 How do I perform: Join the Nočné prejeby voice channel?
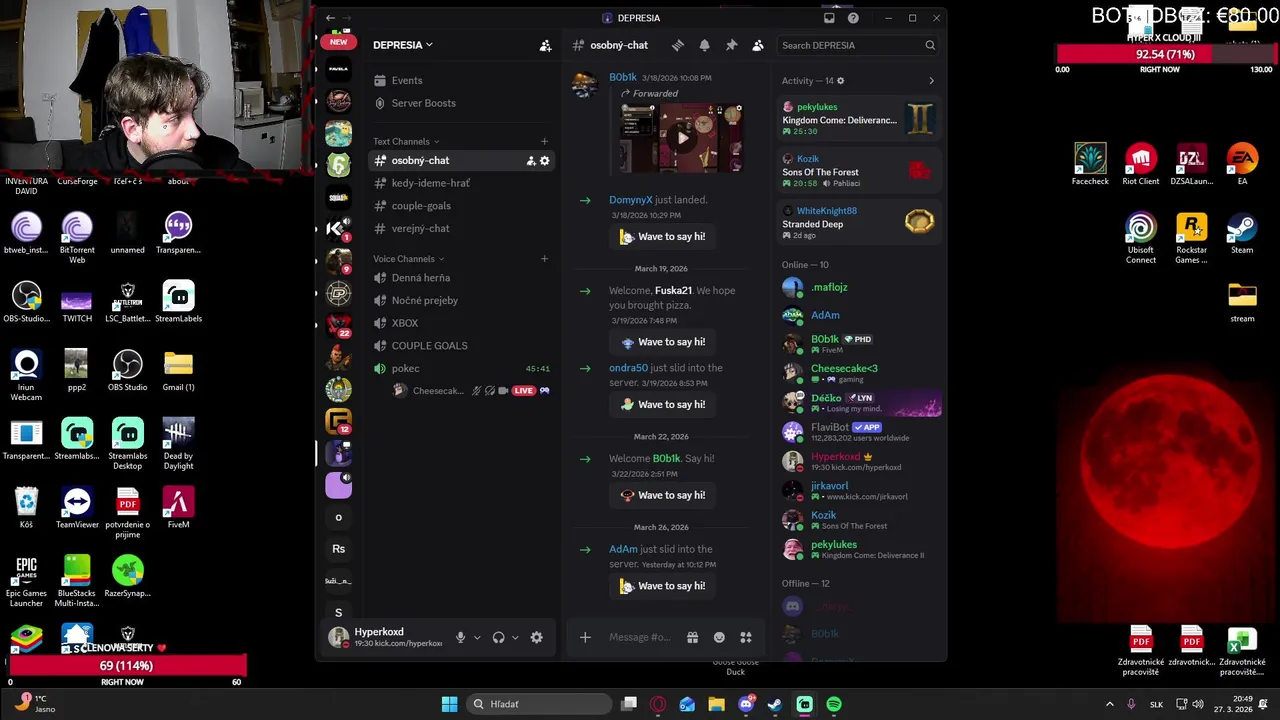point(461,300)
